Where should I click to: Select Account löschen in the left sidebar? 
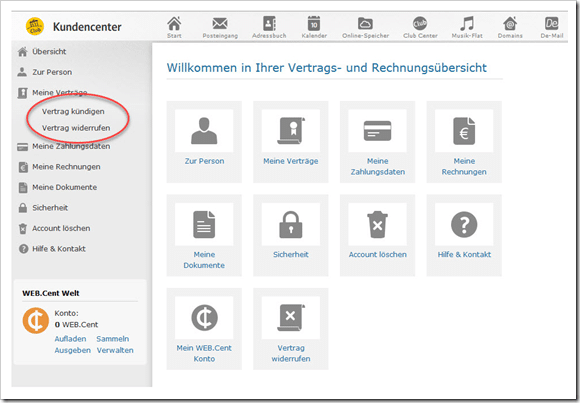coord(61,228)
